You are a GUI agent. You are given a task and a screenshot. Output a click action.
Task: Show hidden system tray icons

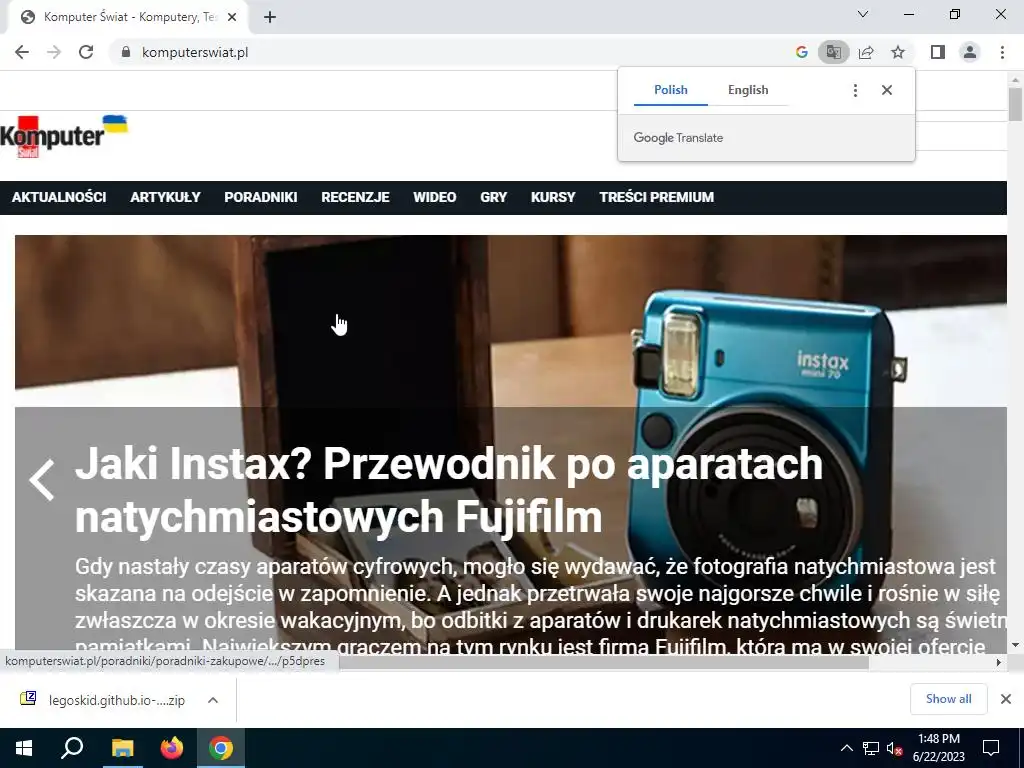click(x=846, y=748)
